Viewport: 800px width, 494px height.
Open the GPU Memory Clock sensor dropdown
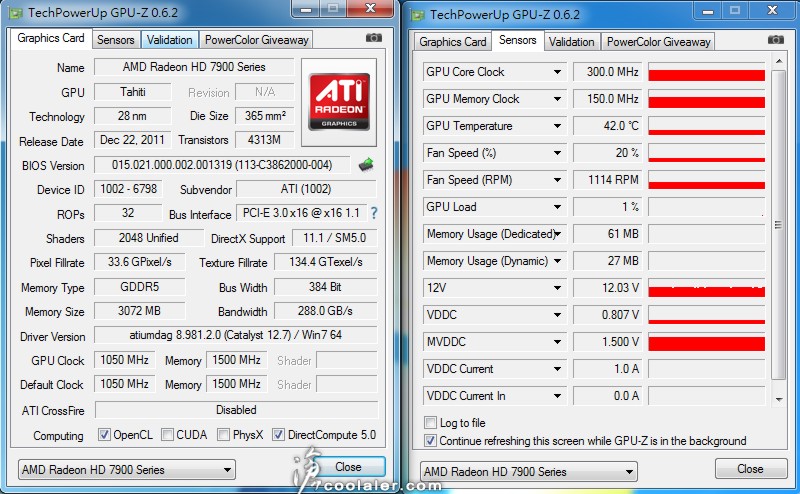pyautogui.click(x=557, y=99)
